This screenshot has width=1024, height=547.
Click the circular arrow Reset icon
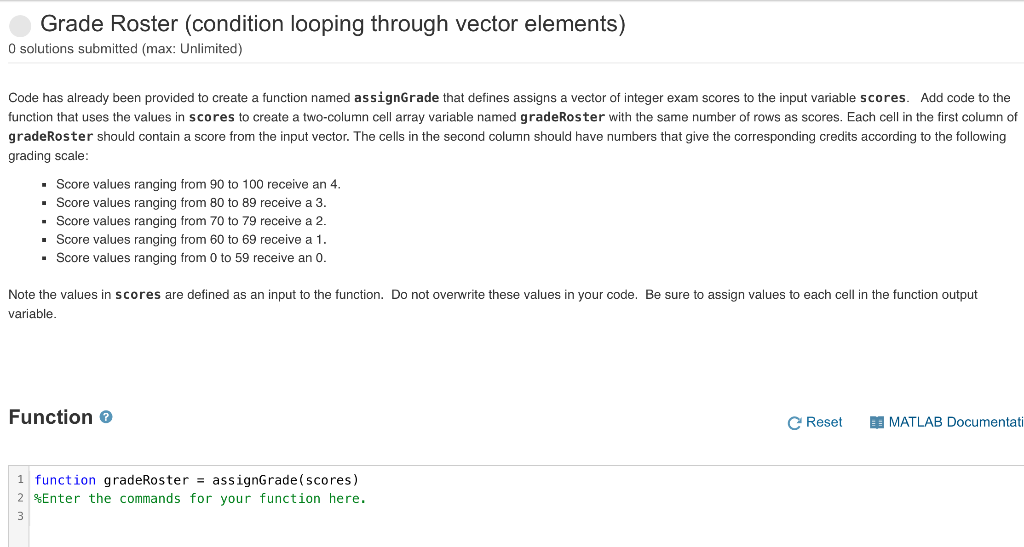coord(794,423)
